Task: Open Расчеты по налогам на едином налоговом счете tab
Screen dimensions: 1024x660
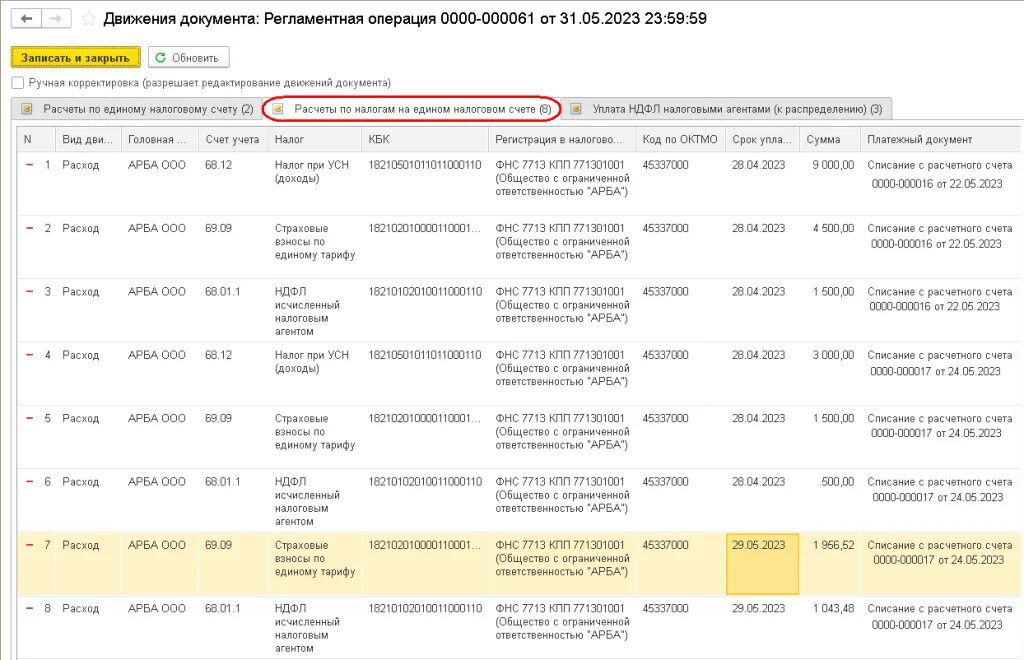Action: [411, 109]
